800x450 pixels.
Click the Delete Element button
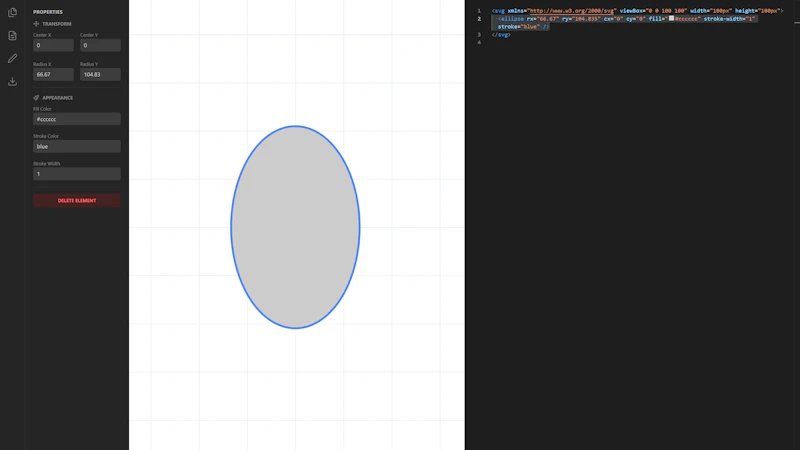tap(77, 201)
